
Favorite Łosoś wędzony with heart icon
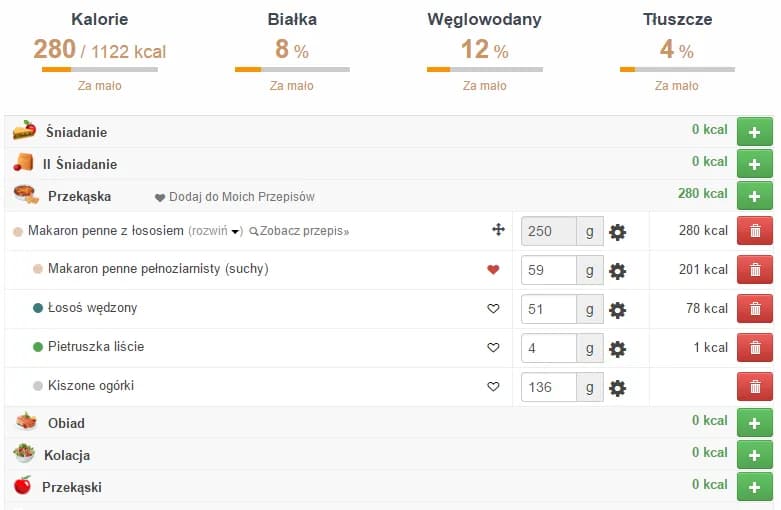[493, 309]
